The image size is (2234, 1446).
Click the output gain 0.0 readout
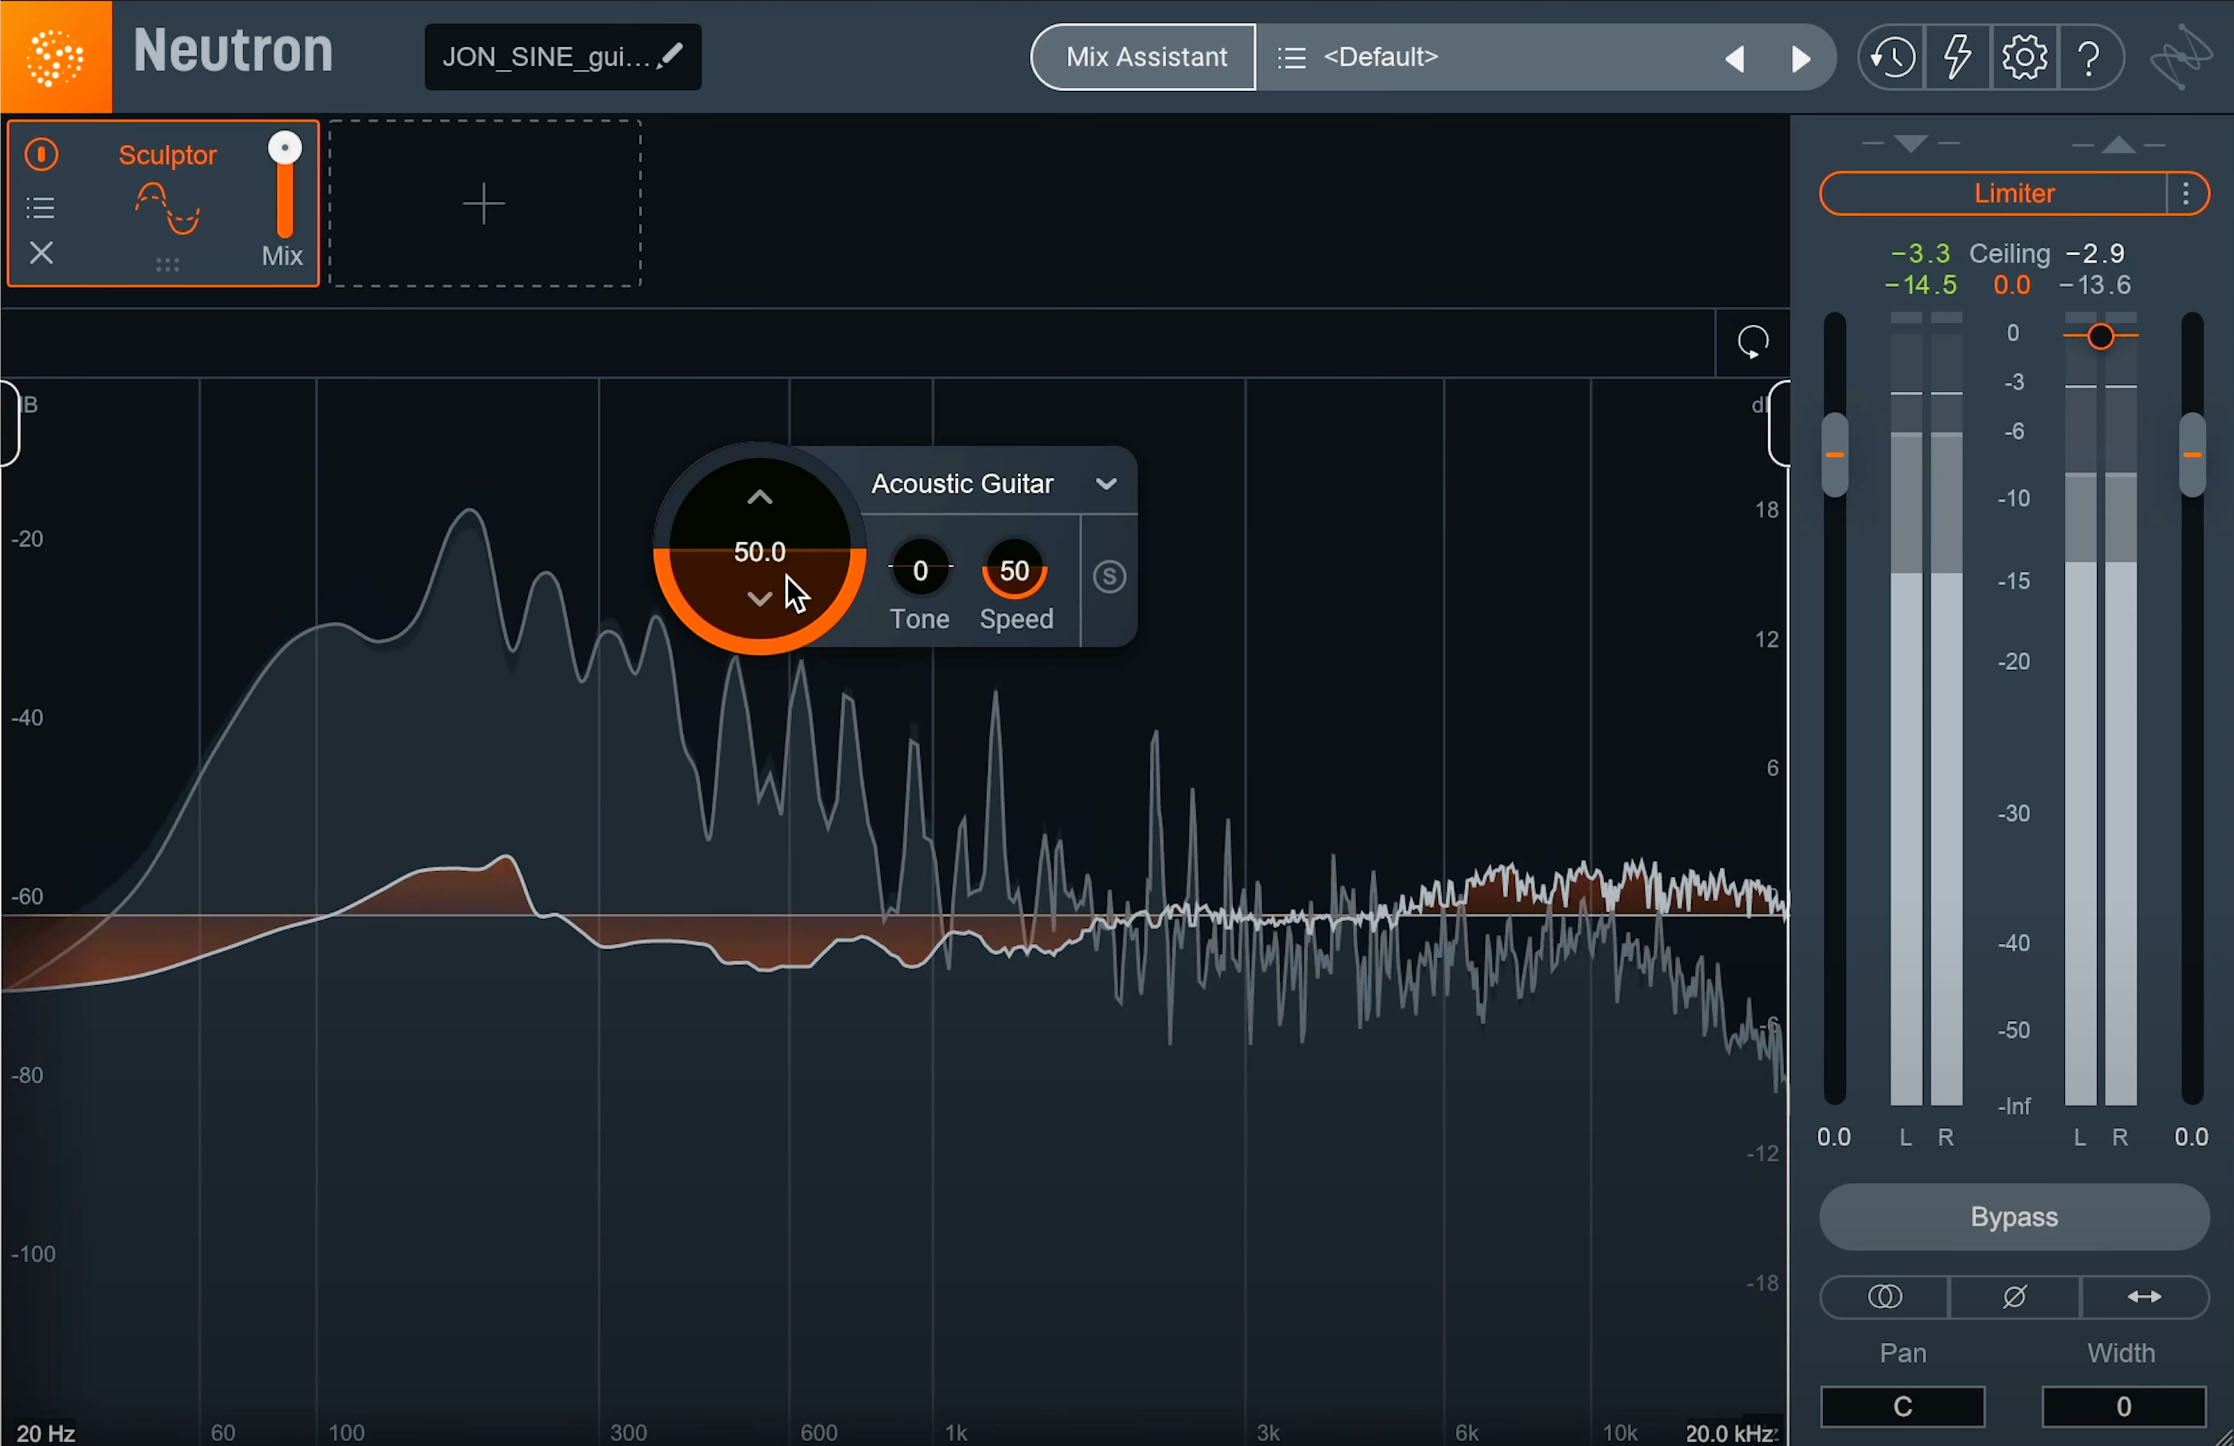[2191, 1137]
